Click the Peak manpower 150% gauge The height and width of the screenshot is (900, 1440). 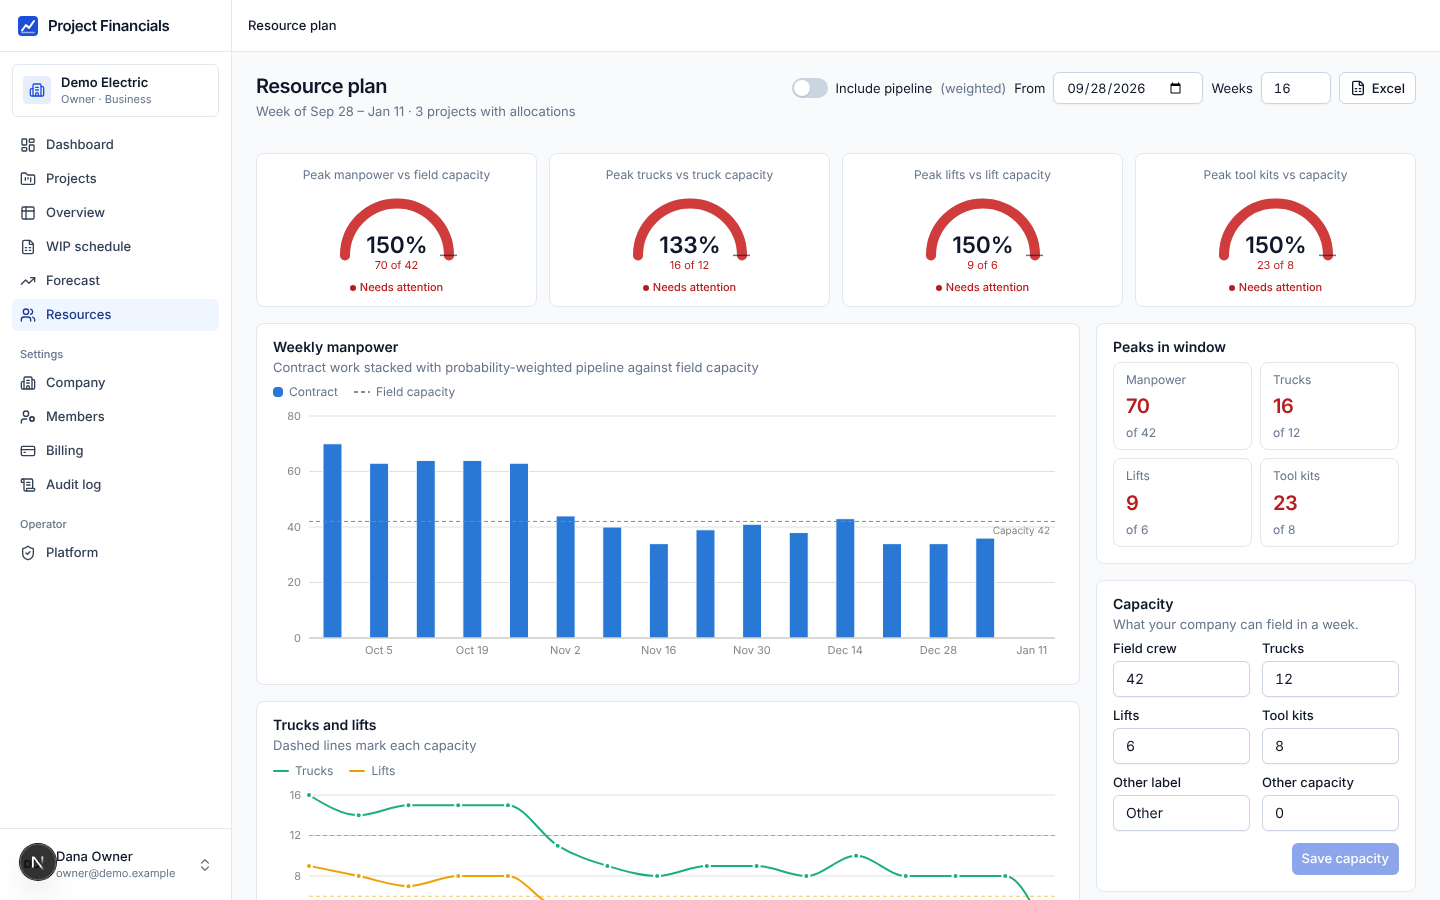(x=397, y=232)
